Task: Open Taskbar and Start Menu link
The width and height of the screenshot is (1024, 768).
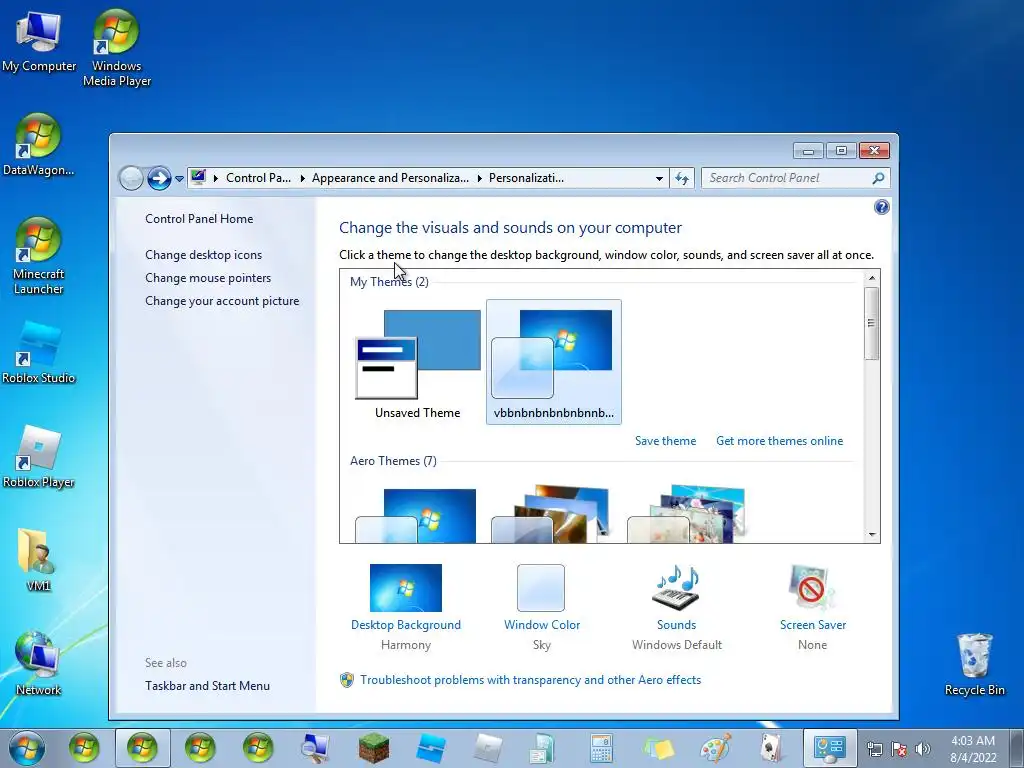Action: (207, 686)
